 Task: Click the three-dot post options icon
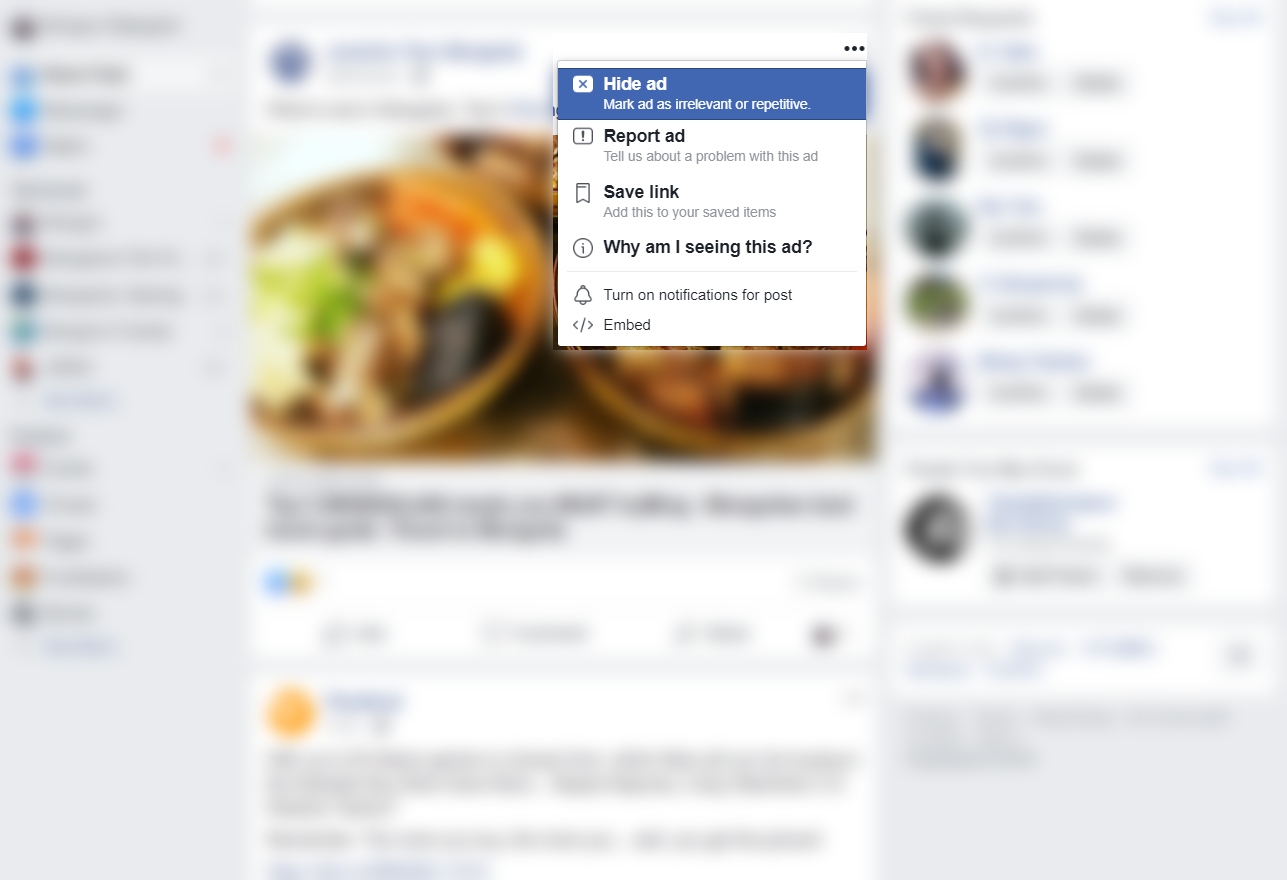[854, 48]
